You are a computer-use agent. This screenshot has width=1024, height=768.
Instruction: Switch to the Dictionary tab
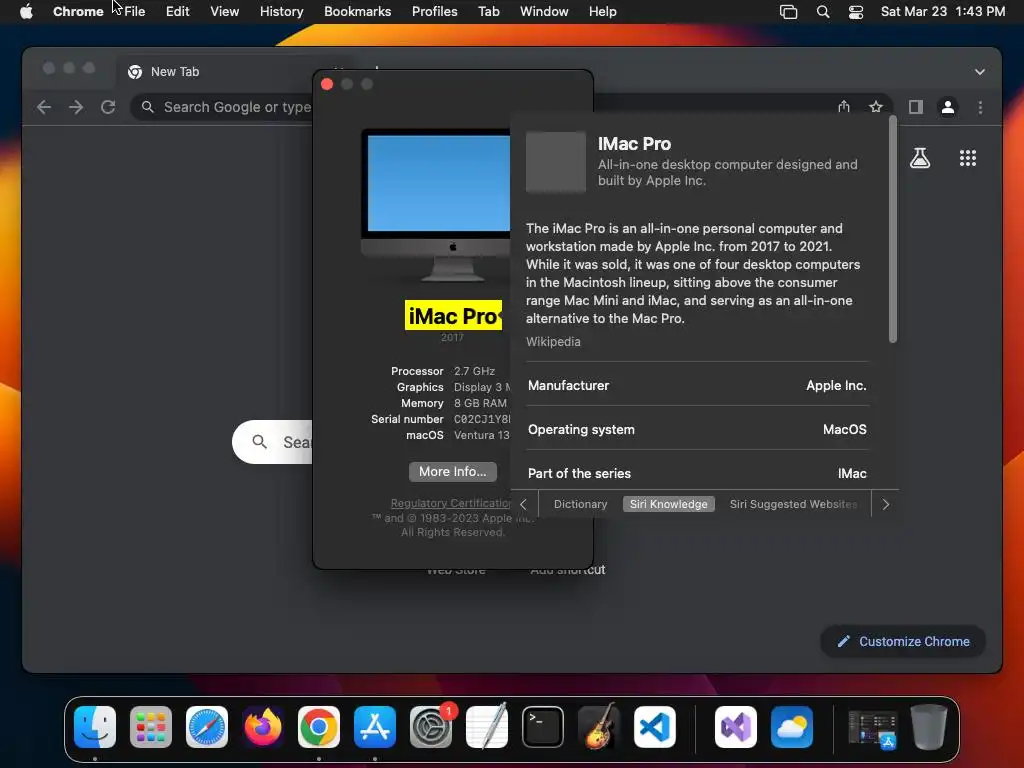point(581,504)
